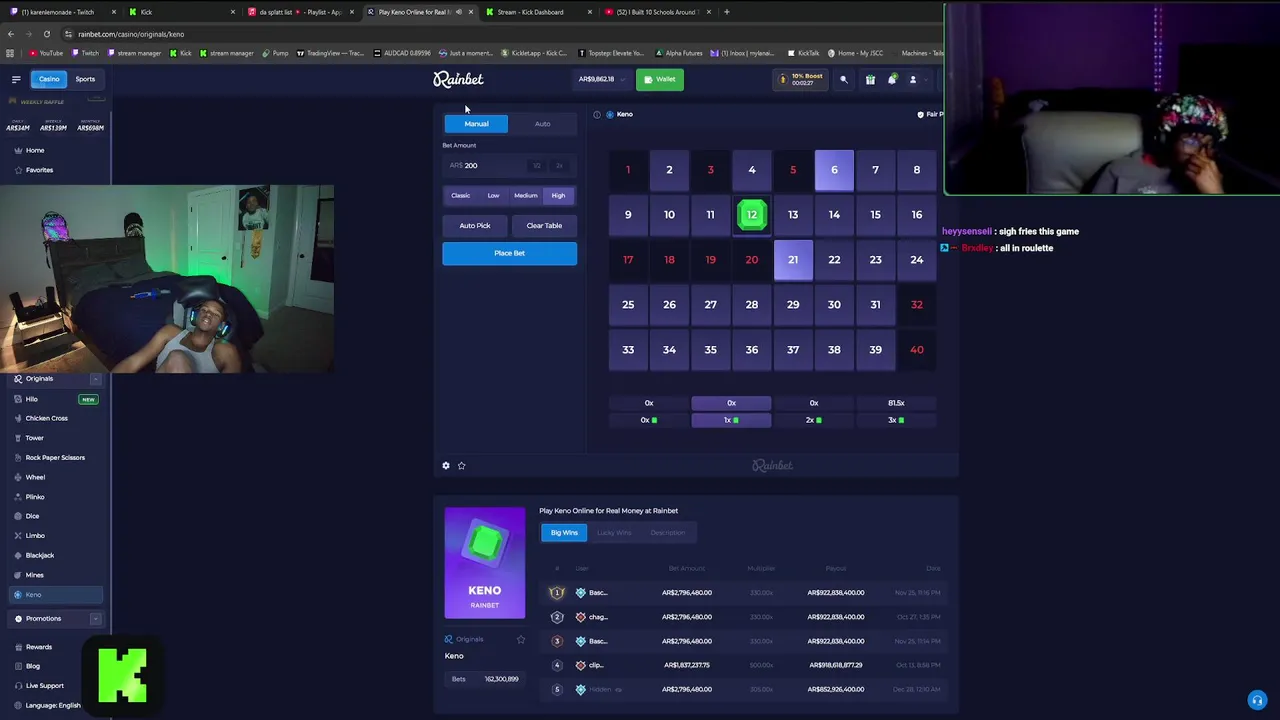
Task: Click the Place Bet button
Action: pos(509,254)
